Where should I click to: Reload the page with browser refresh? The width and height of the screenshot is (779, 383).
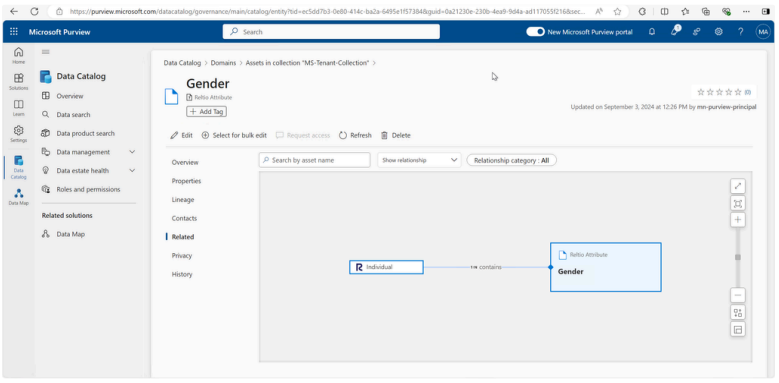pyautogui.click(x=34, y=11)
